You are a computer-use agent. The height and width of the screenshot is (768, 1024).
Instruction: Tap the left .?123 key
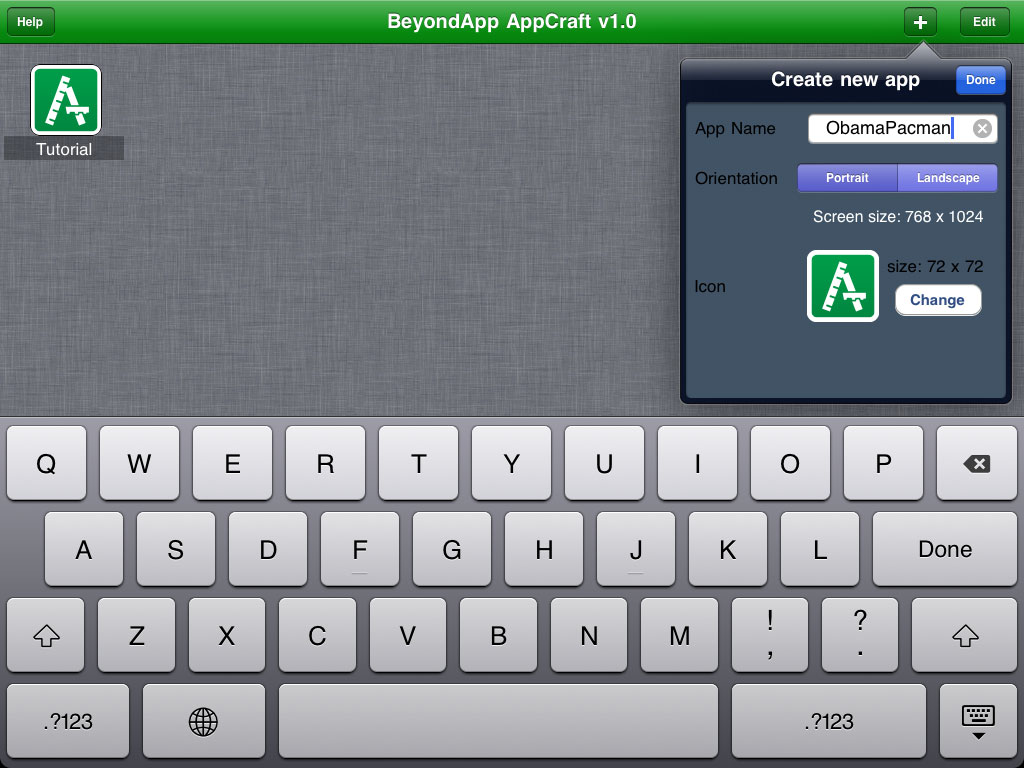[68, 722]
